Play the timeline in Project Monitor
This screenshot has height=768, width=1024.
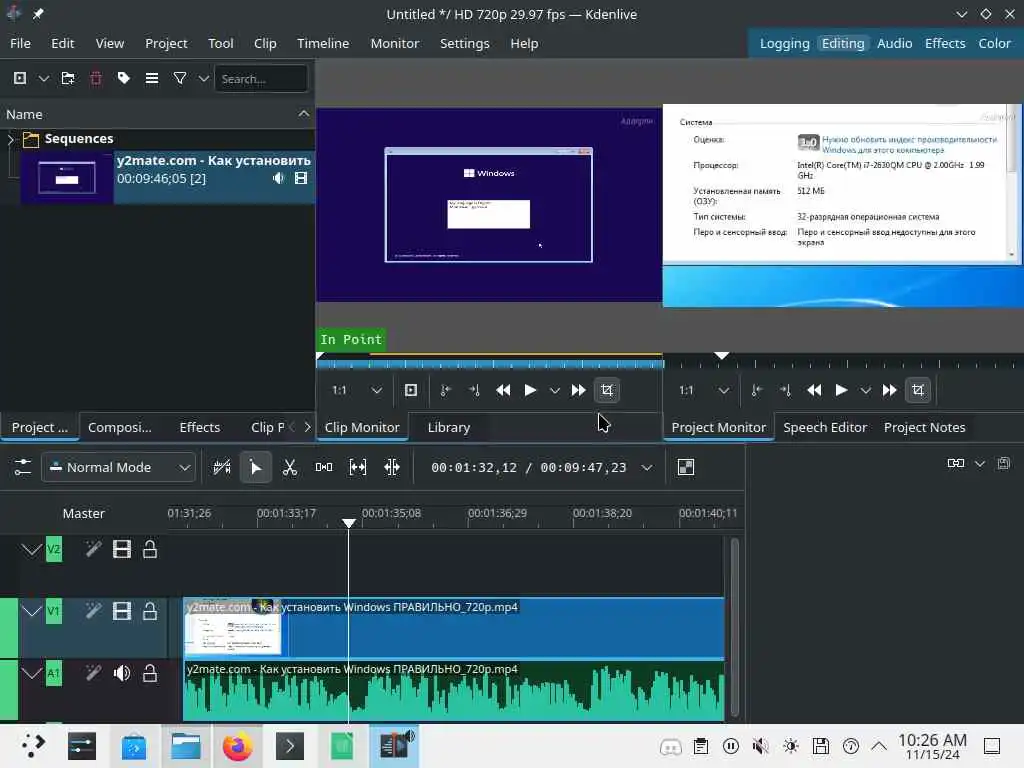pyautogui.click(x=841, y=391)
